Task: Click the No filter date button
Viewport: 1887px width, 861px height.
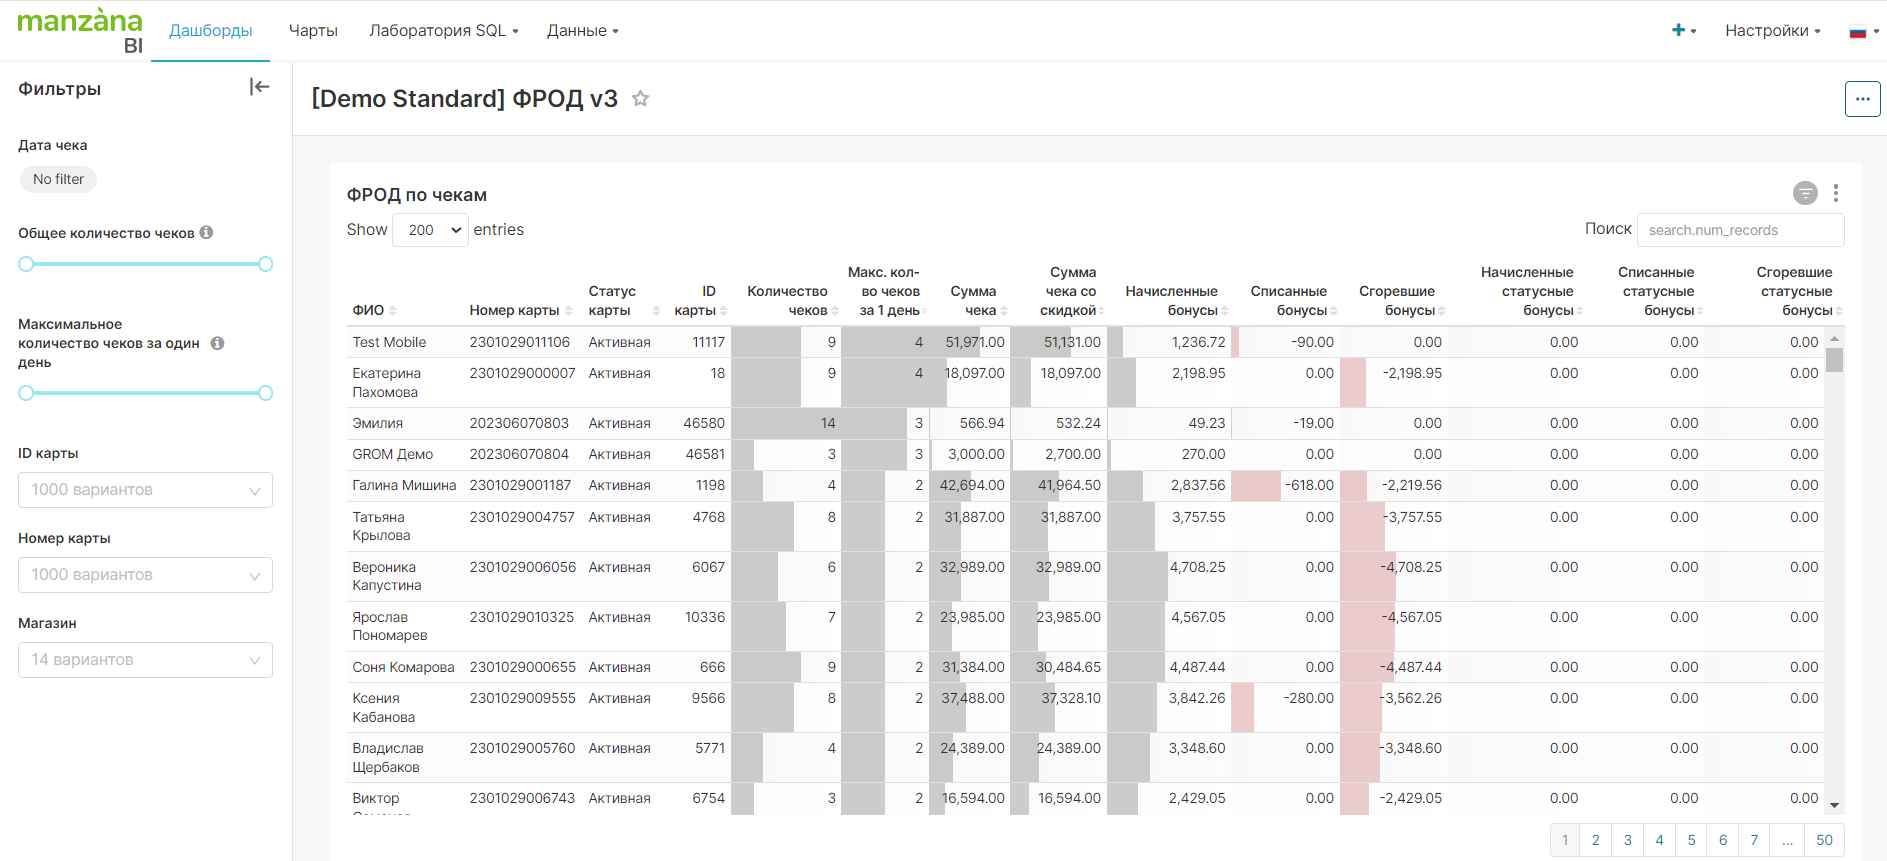Action: point(58,179)
